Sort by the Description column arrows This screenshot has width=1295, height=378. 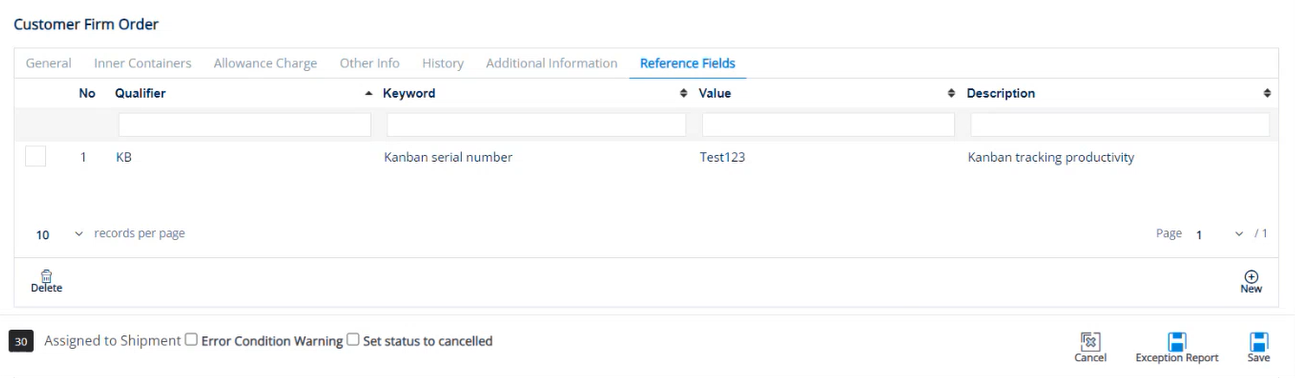coord(1267,93)
